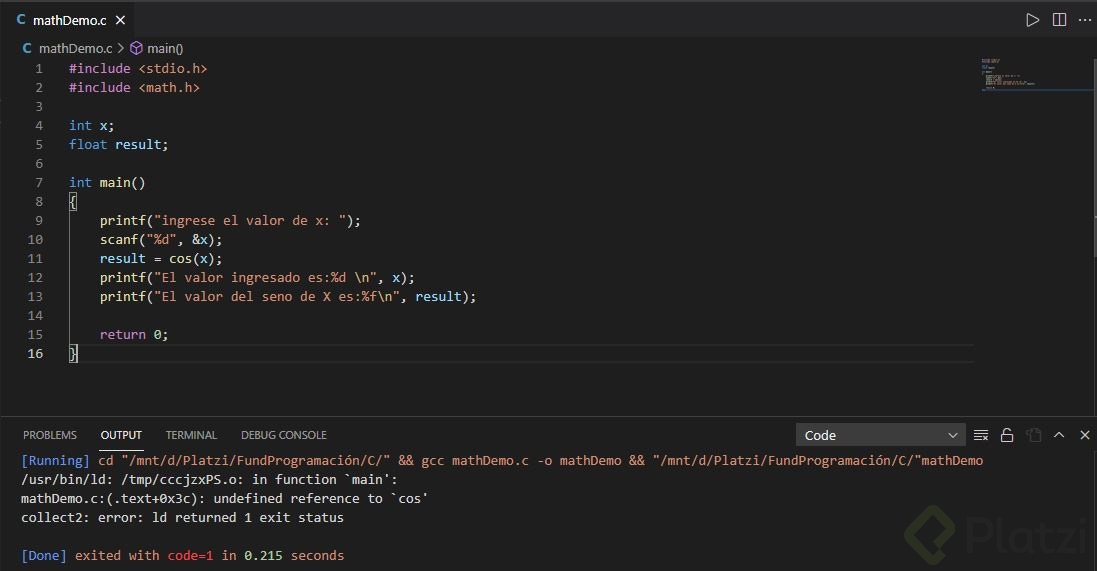The image size is (1097, 571).
Task: Run the code with the play icon
Action: [1033, 20]
